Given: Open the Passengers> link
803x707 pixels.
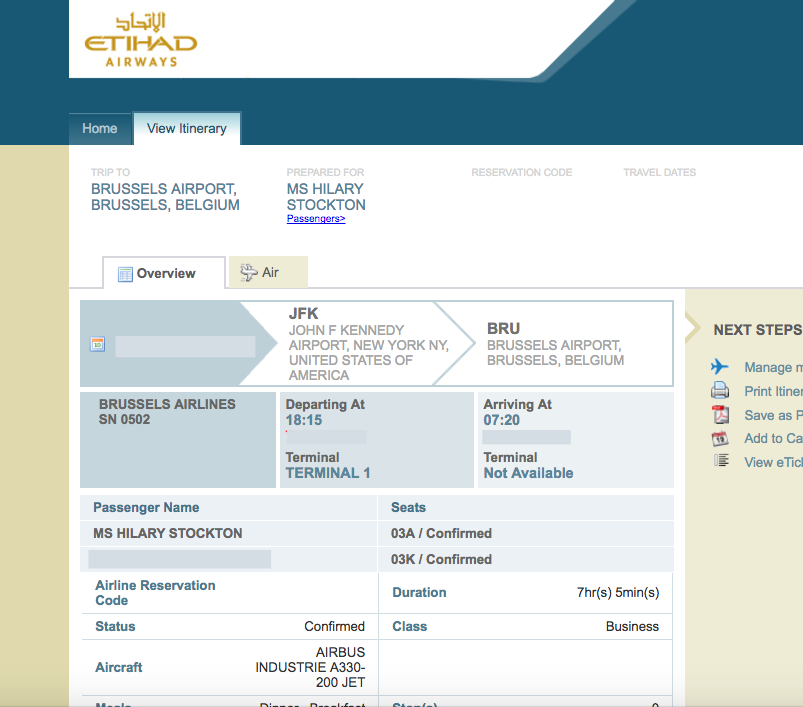Looking at the screenshot, I should 316,219.
